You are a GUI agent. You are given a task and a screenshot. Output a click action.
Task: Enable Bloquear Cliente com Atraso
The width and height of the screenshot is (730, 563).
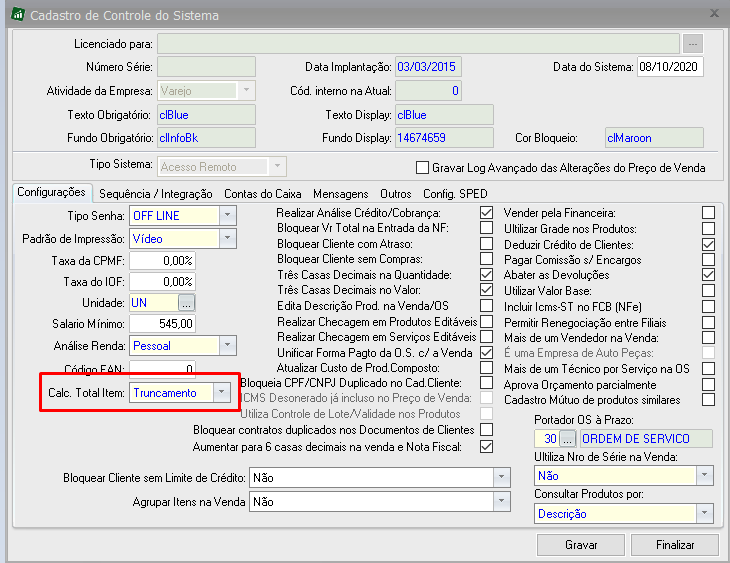(487, 244)
